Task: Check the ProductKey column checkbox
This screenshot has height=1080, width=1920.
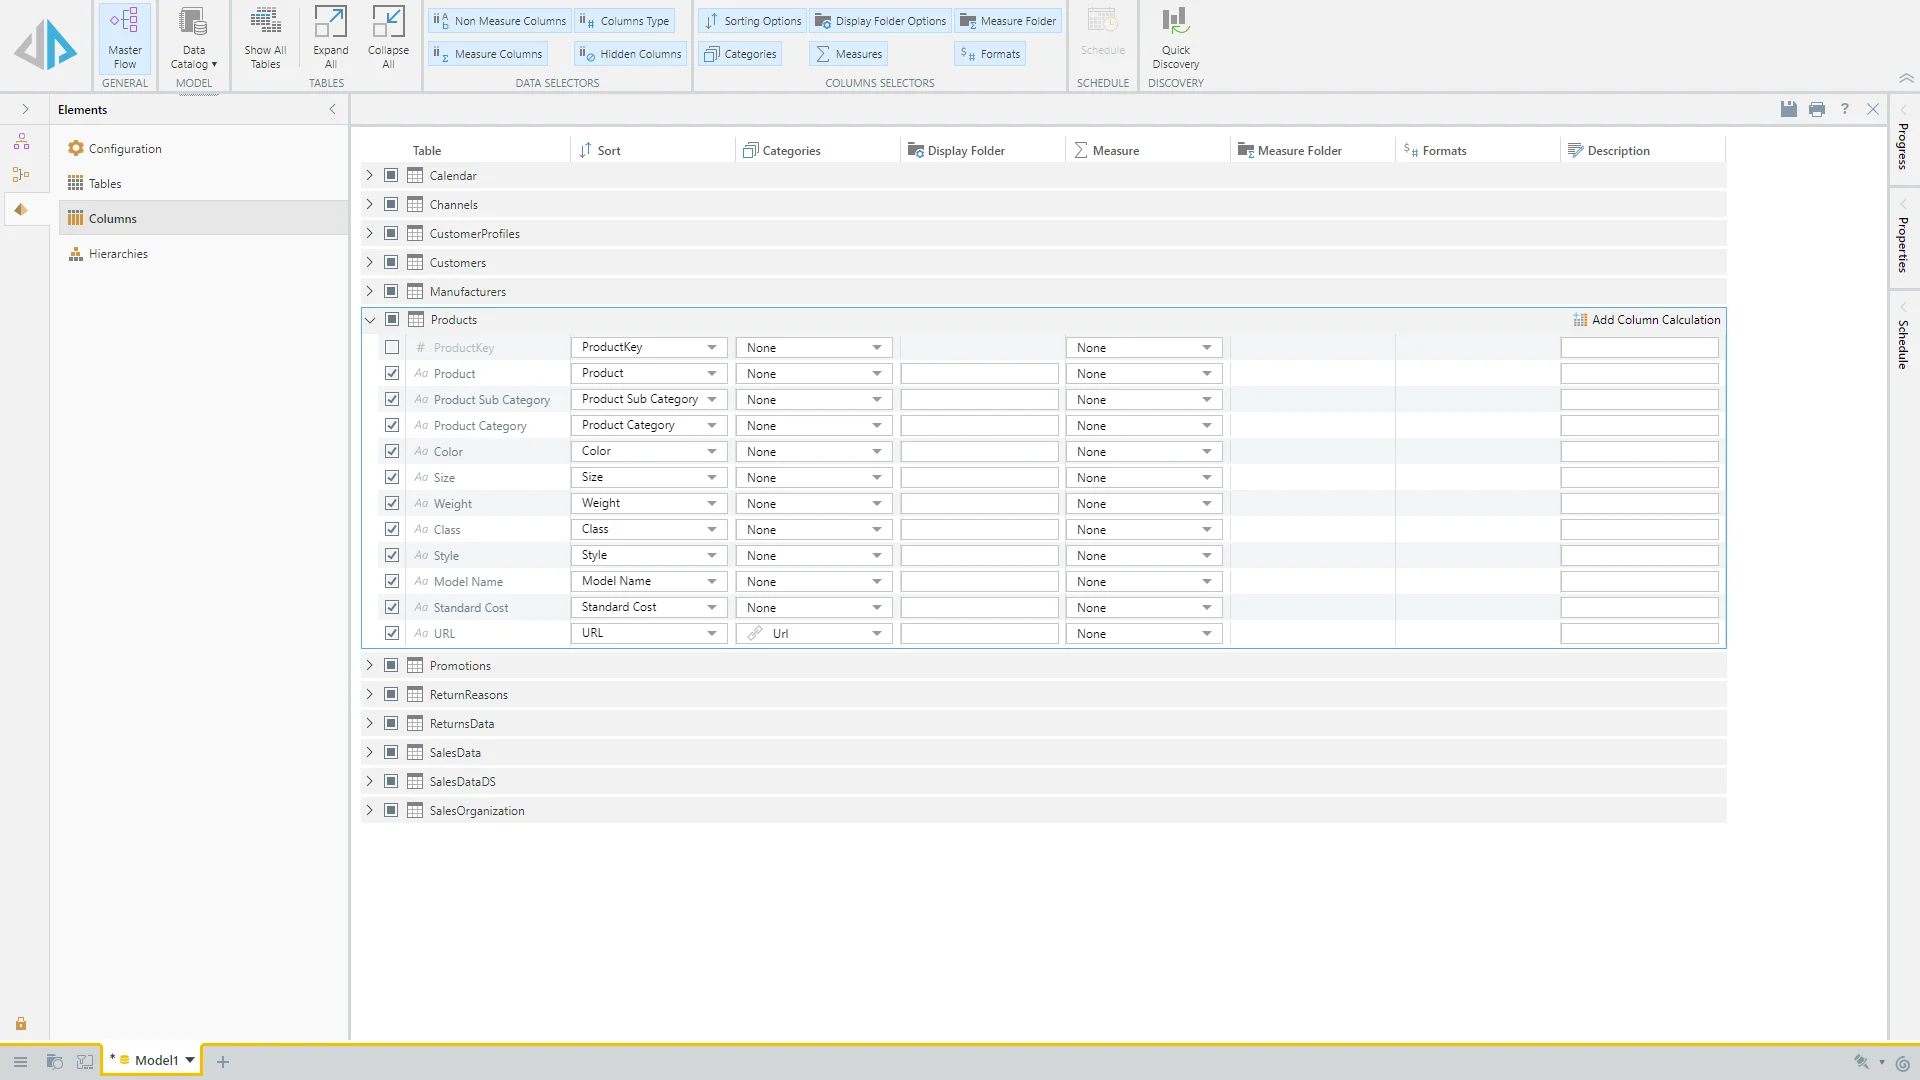Action: [x=392, y=348]
